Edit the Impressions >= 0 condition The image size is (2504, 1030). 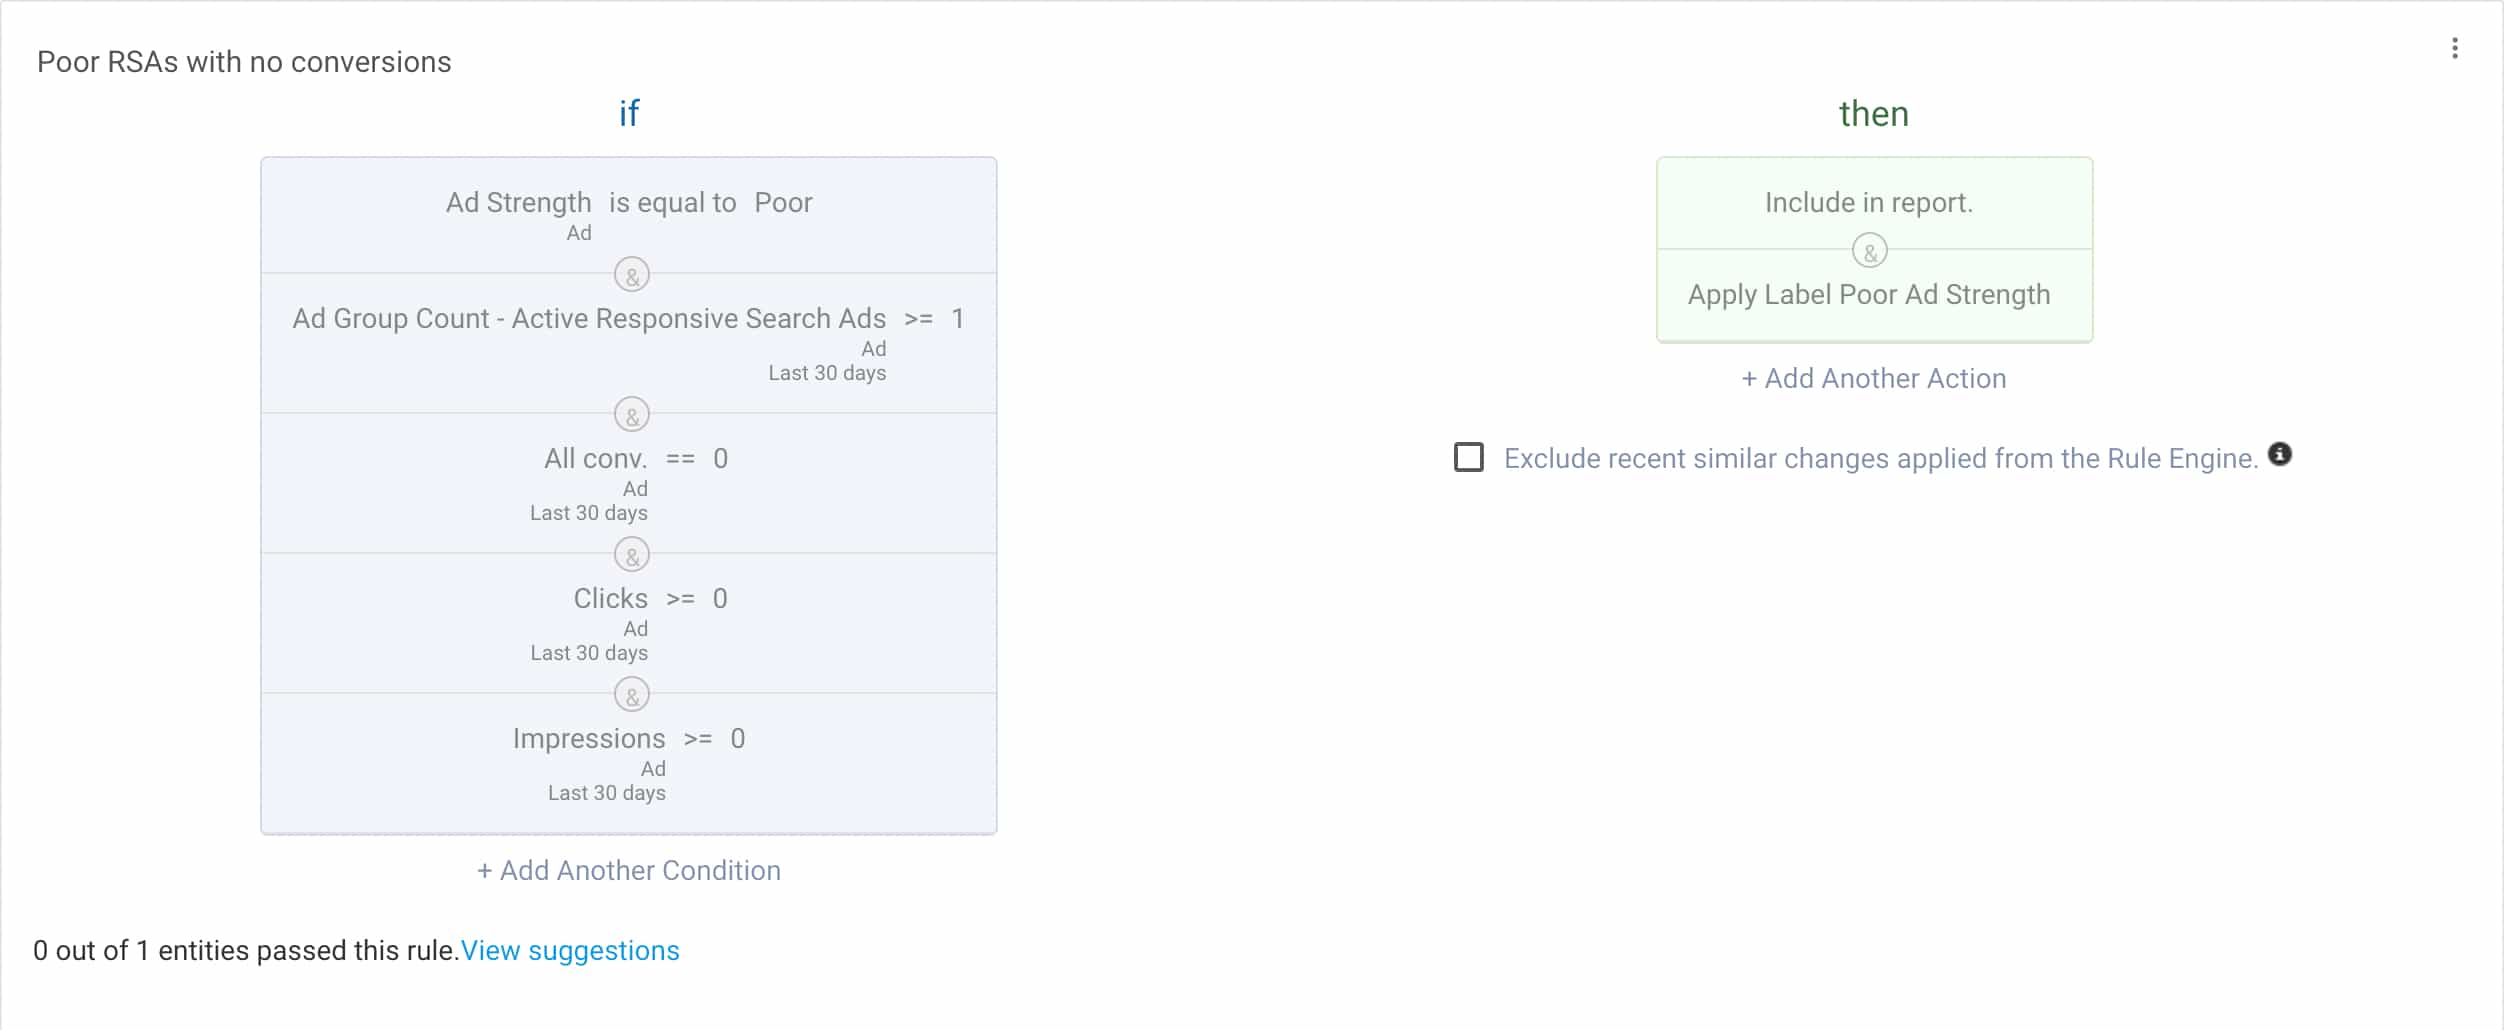click(x=628, y=739)
